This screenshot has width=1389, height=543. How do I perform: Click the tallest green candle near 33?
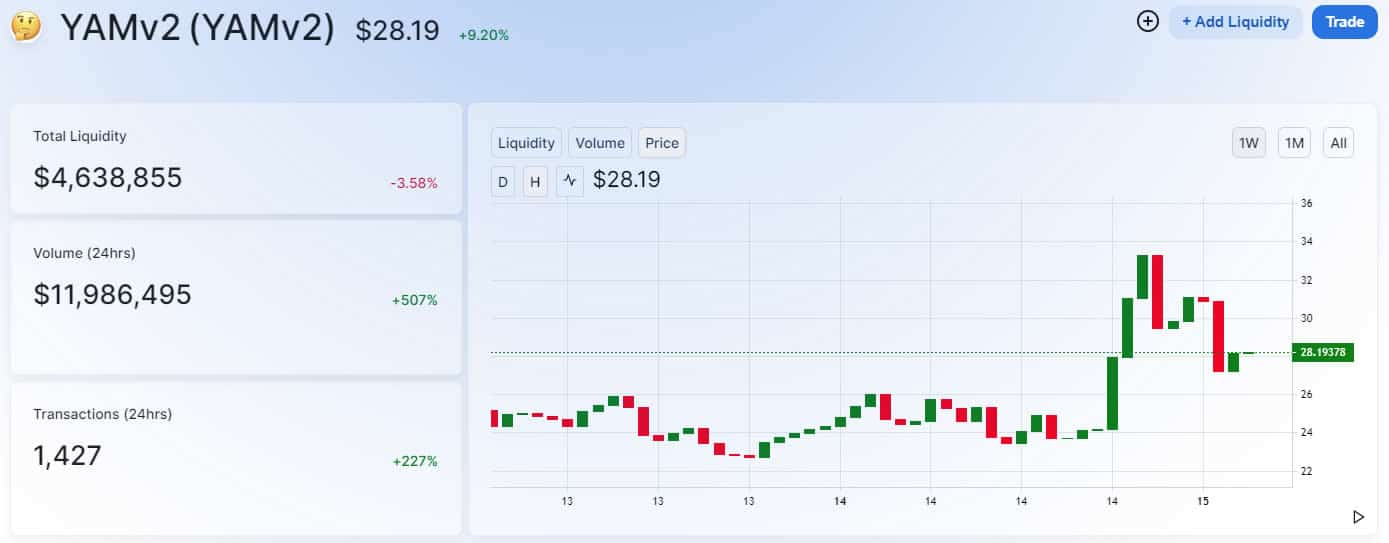(1142, 277)
